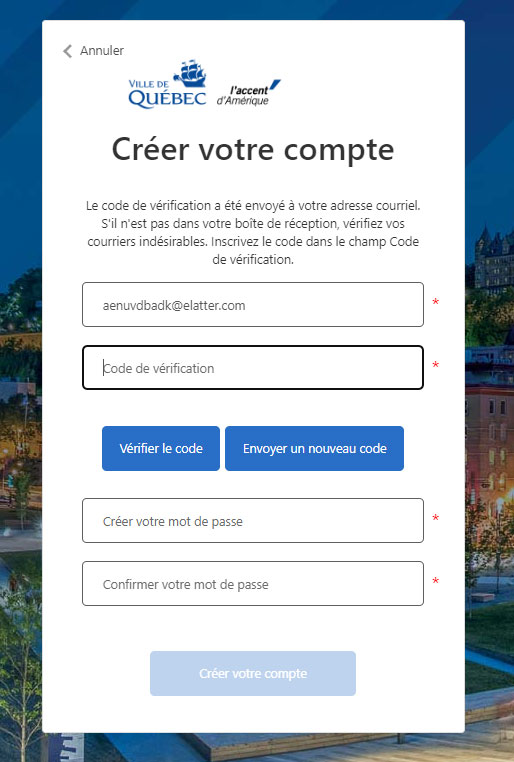Focus the Code de vérification field
This screenshot has height=762, width=514.
(x=253, y=368)
